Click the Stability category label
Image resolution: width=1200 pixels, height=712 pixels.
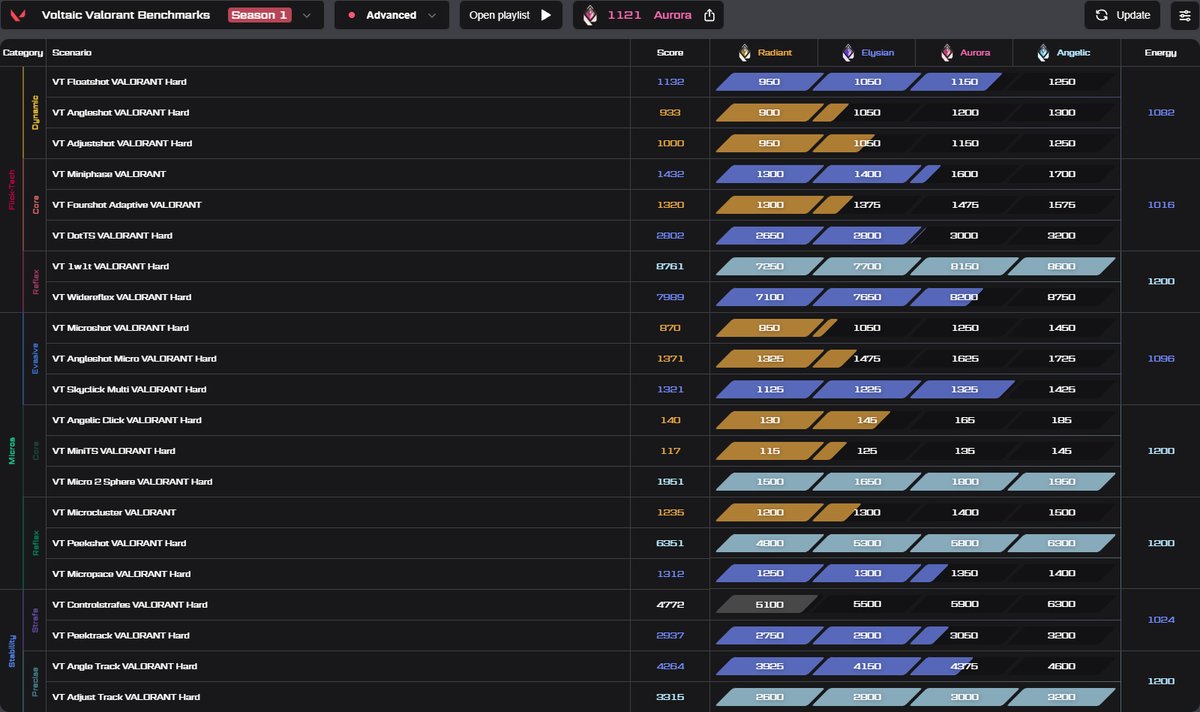click(12, 651)
